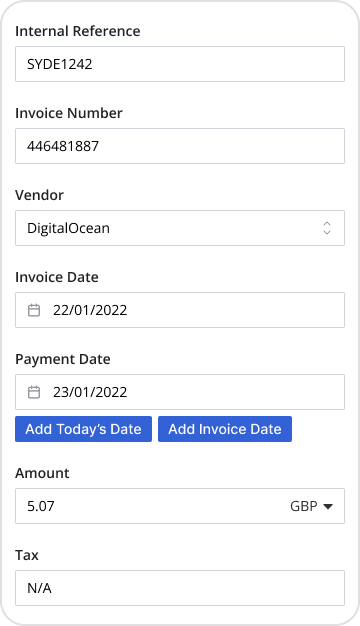Focus the Amount field showing 5.07

click(x=152, y=506)
